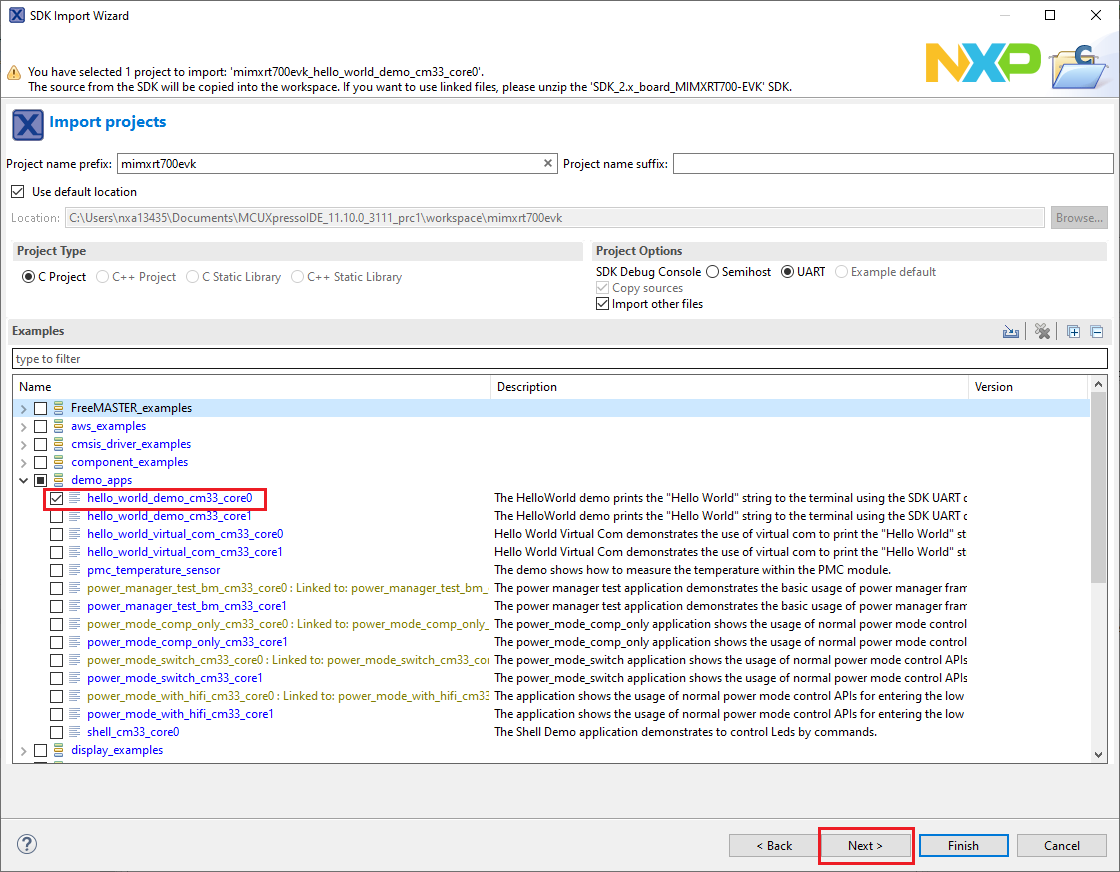Click the Finish button
Image resolution: width=1120 pixels, height=872 pixels.
click(963, 846)
